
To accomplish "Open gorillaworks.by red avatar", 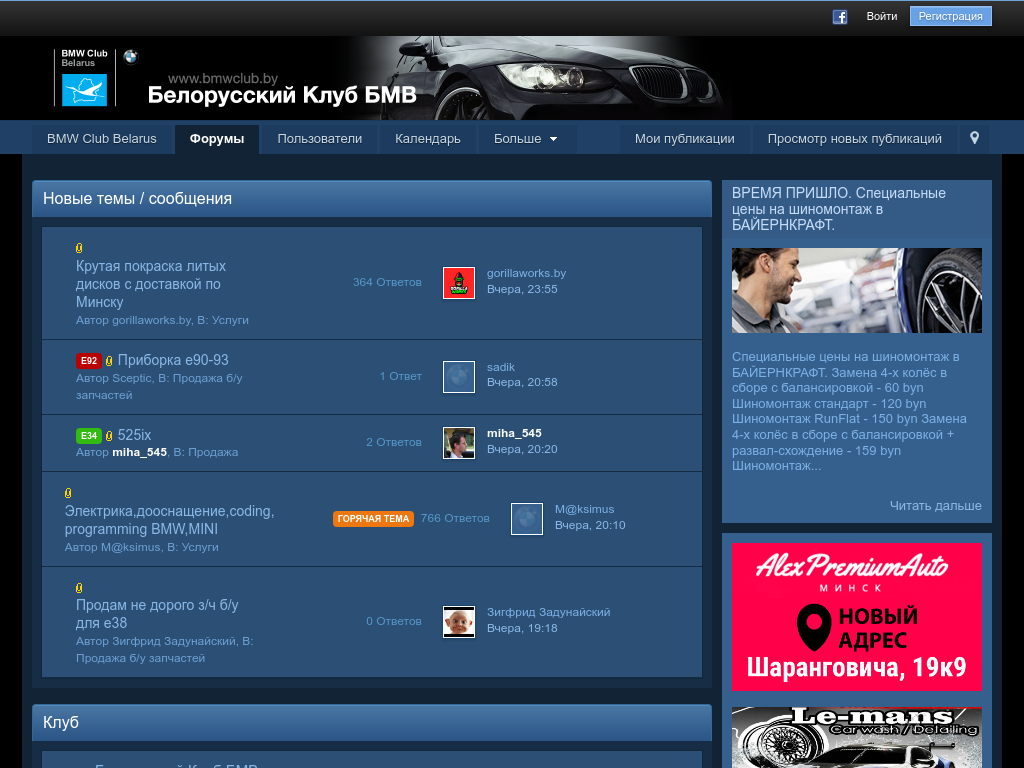I will point(459,283).
